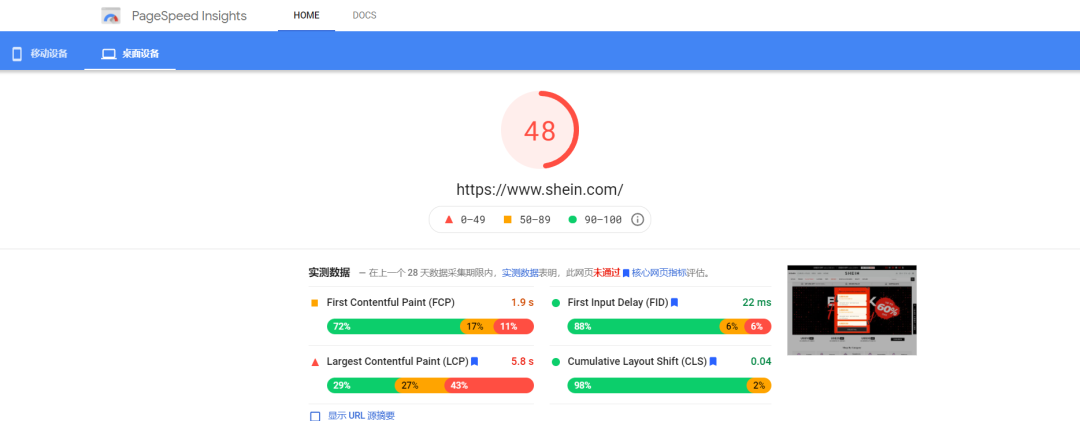Click the FID green circle indicator

pos(556,302)
